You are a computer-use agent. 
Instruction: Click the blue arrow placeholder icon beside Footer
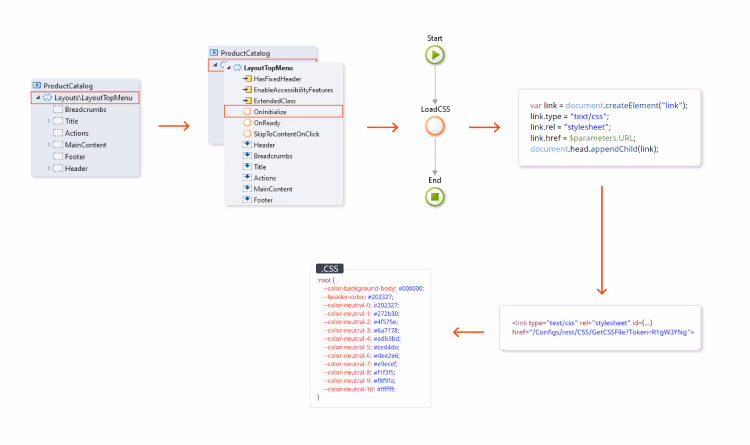(247, 200)
